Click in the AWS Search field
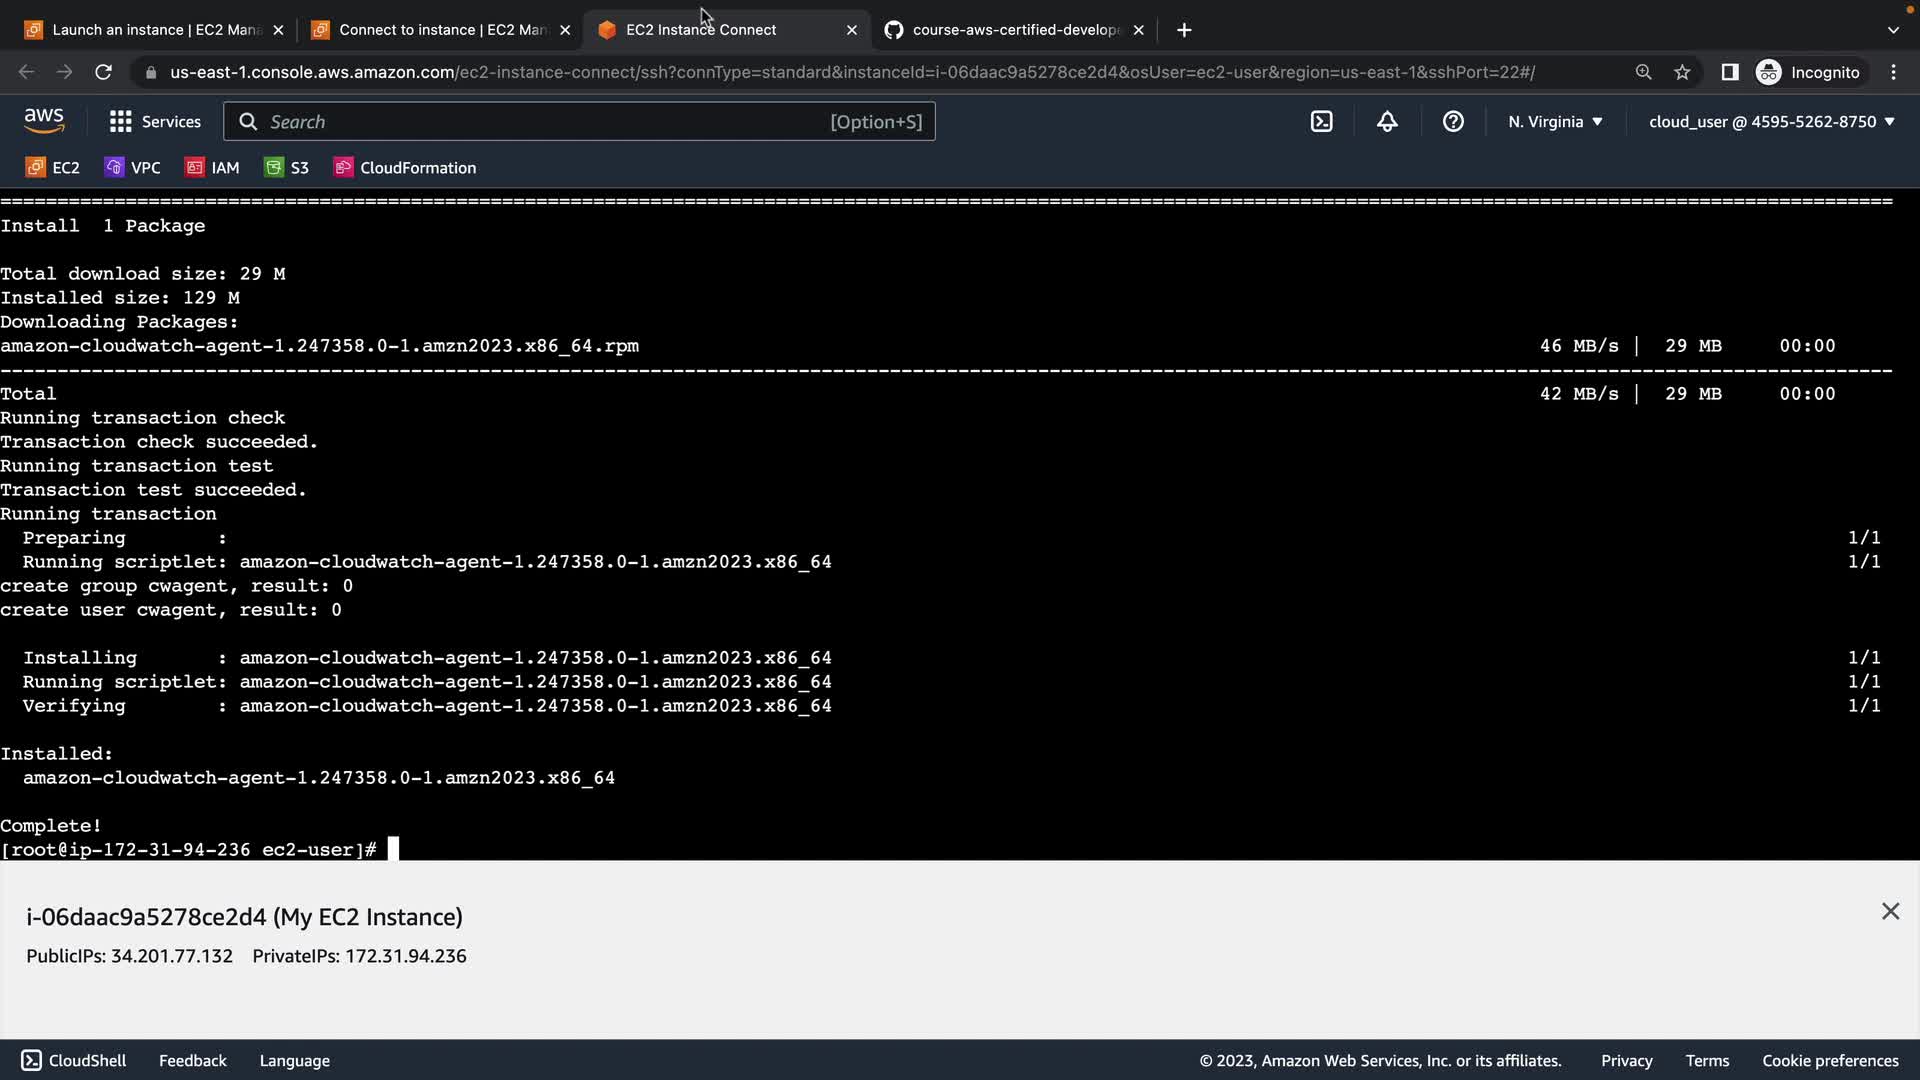 540,121
